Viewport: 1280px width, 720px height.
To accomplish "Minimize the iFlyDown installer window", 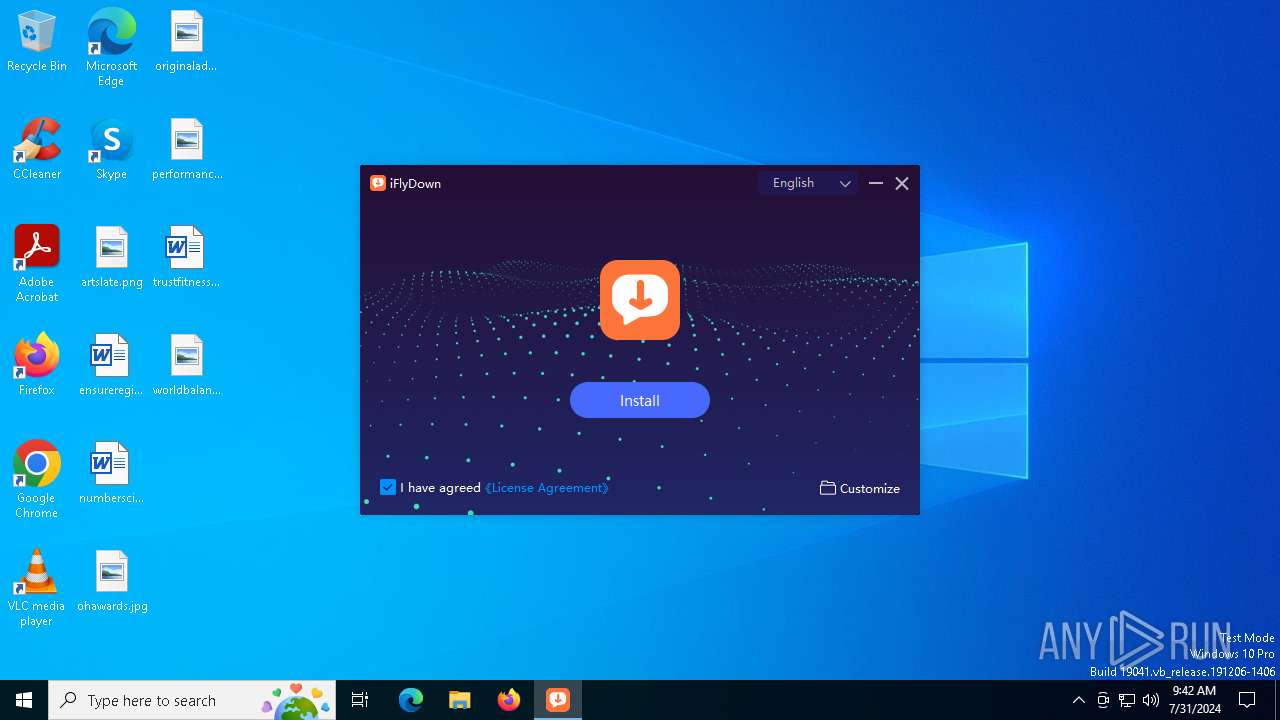I will (876, 183).
